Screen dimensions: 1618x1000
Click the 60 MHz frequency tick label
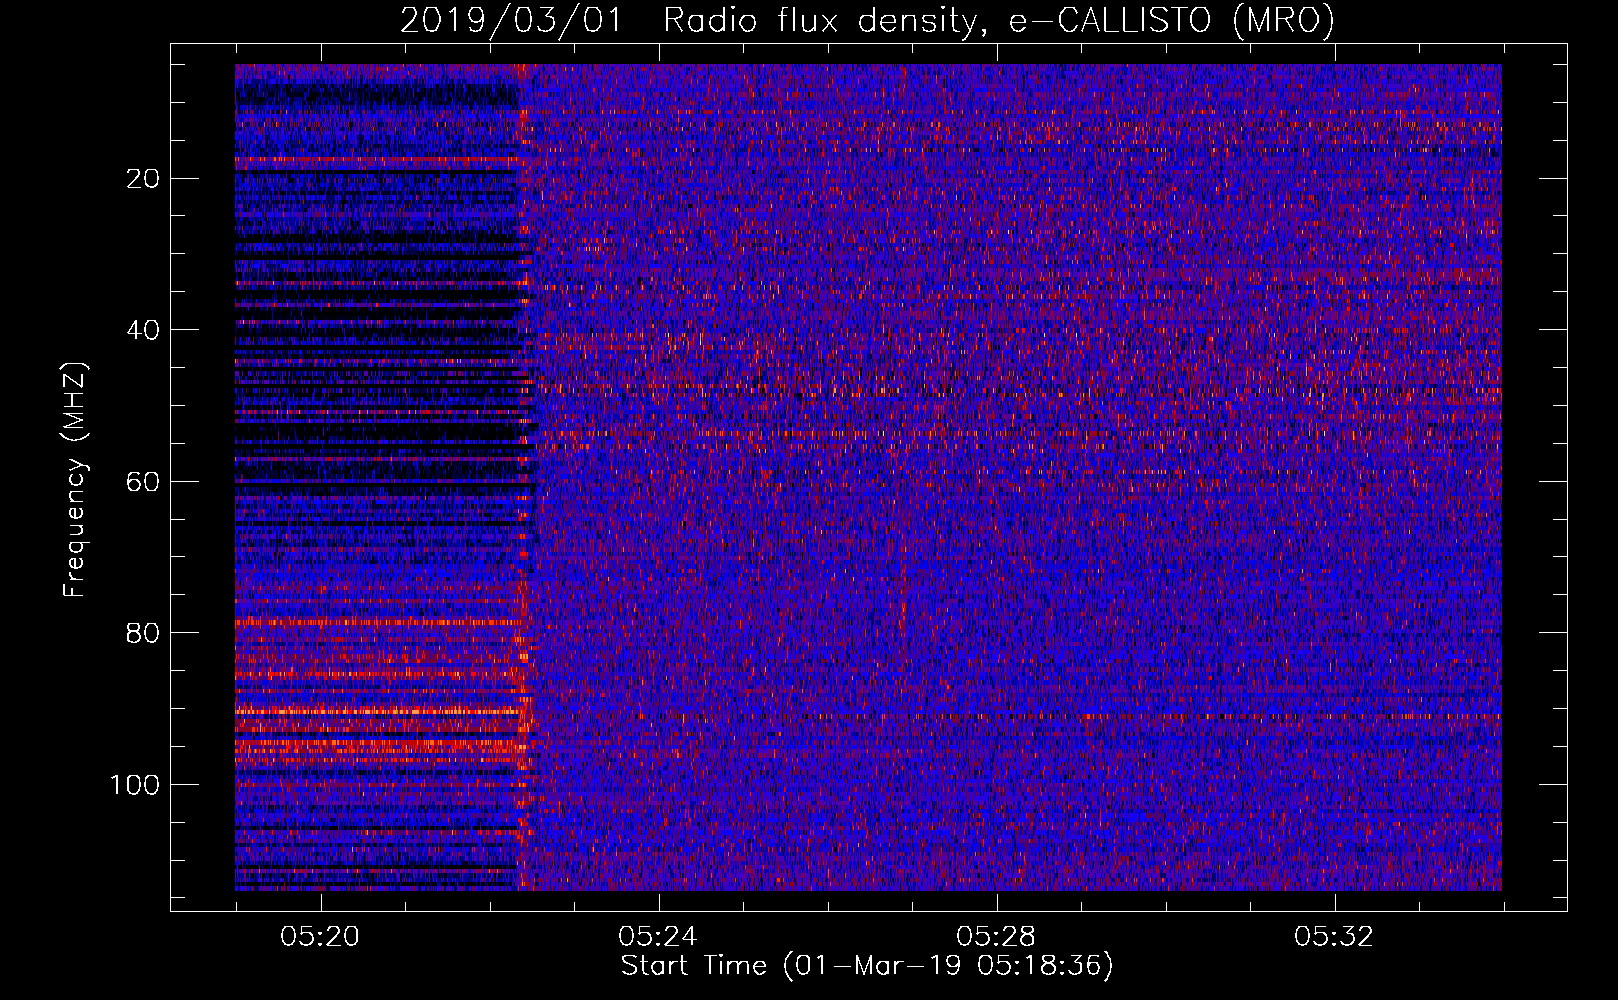coord(144,482)
